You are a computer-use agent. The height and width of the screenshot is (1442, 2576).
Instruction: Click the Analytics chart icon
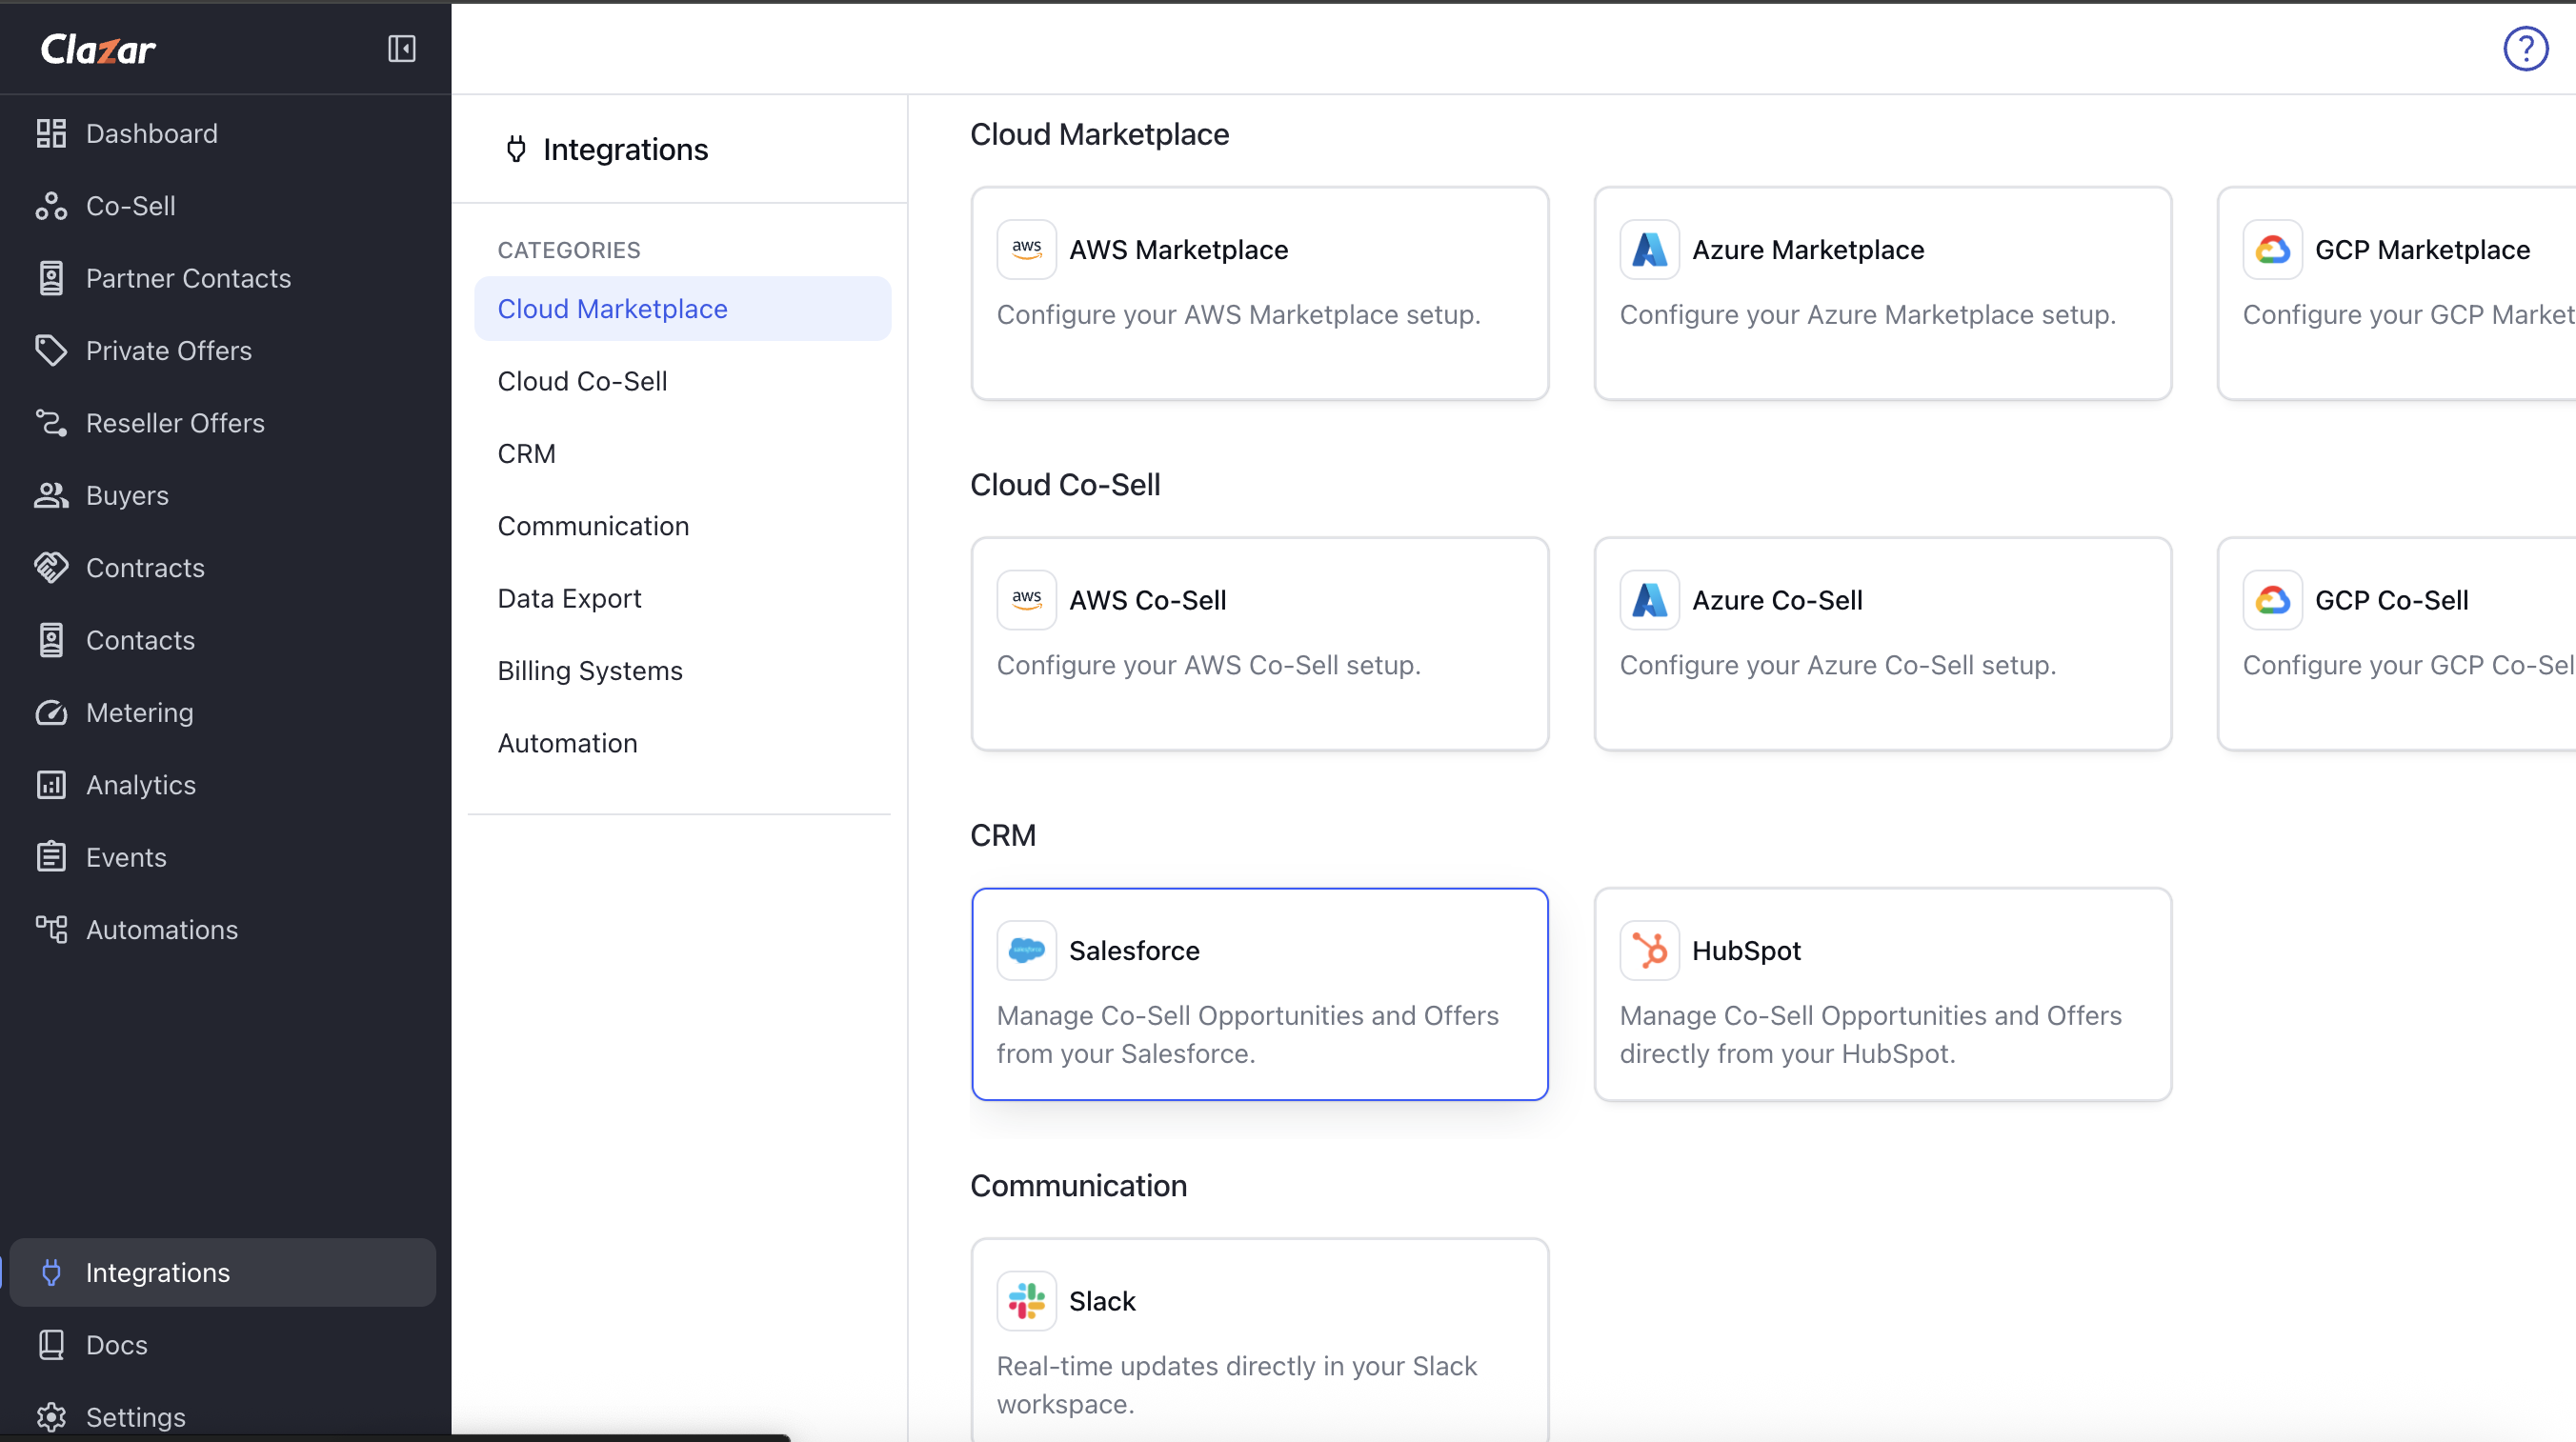click(x=51, y=785)
